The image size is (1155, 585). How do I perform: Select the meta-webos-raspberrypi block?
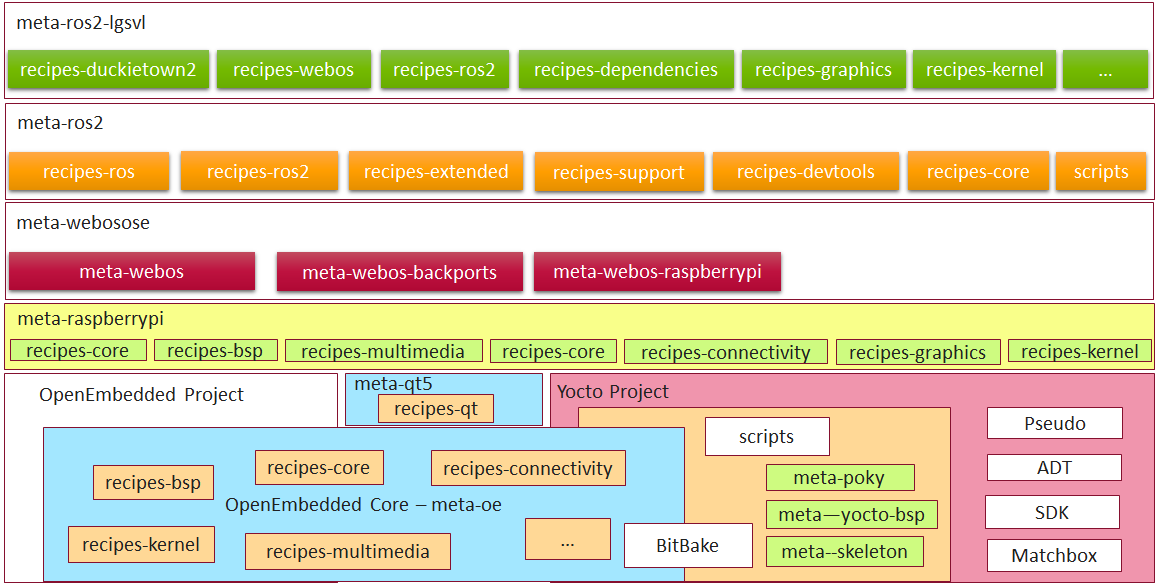[657, 272]
